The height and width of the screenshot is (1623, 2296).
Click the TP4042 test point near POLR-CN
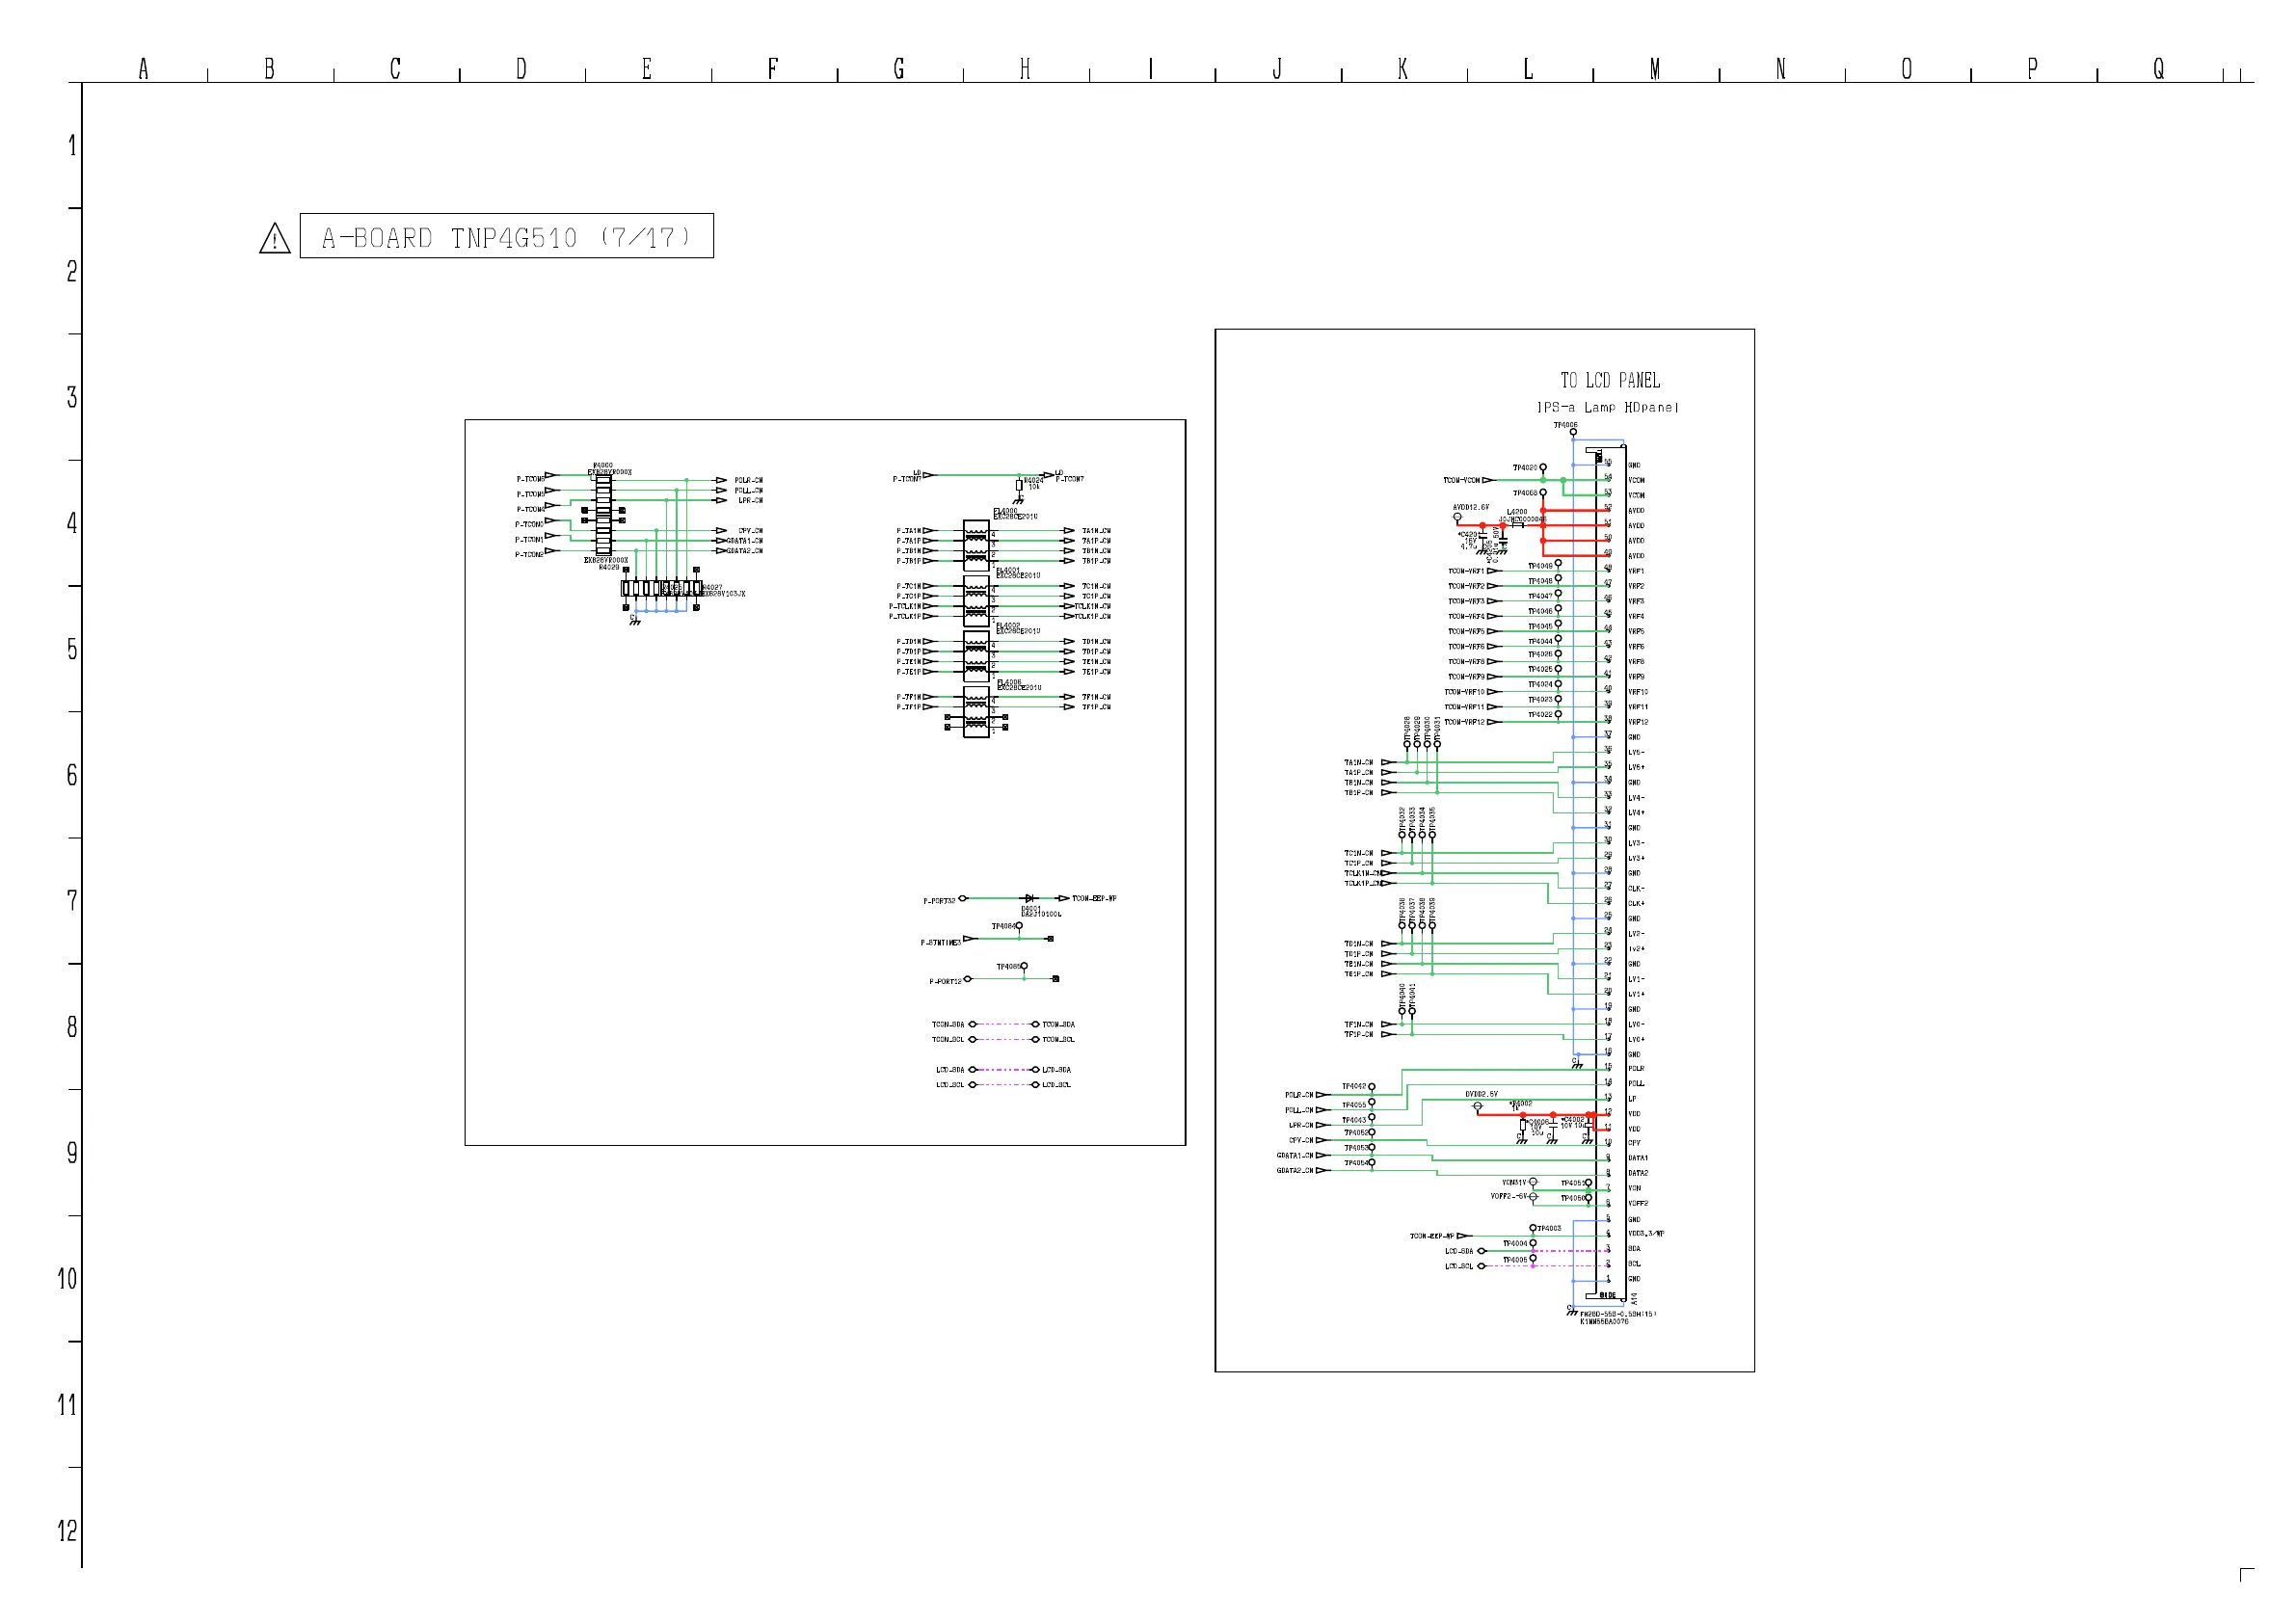1371,1087
